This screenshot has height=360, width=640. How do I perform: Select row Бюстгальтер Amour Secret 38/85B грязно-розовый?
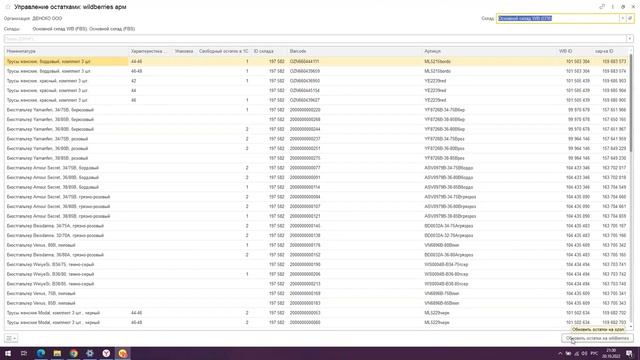click(316, 216)
